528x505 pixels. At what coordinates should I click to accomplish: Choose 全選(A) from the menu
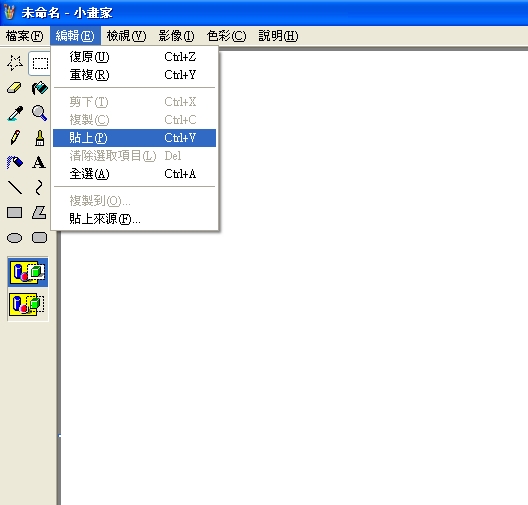click(x=134, y=174)
